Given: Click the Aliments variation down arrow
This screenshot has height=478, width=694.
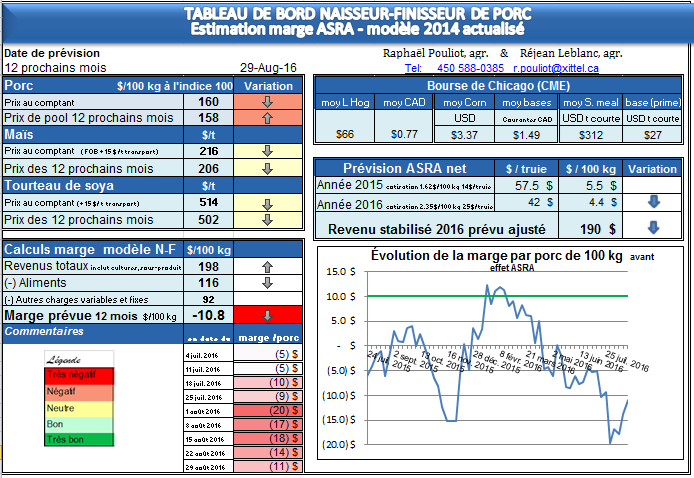Looking at the screenshot, I should click(x=267, y=283).
